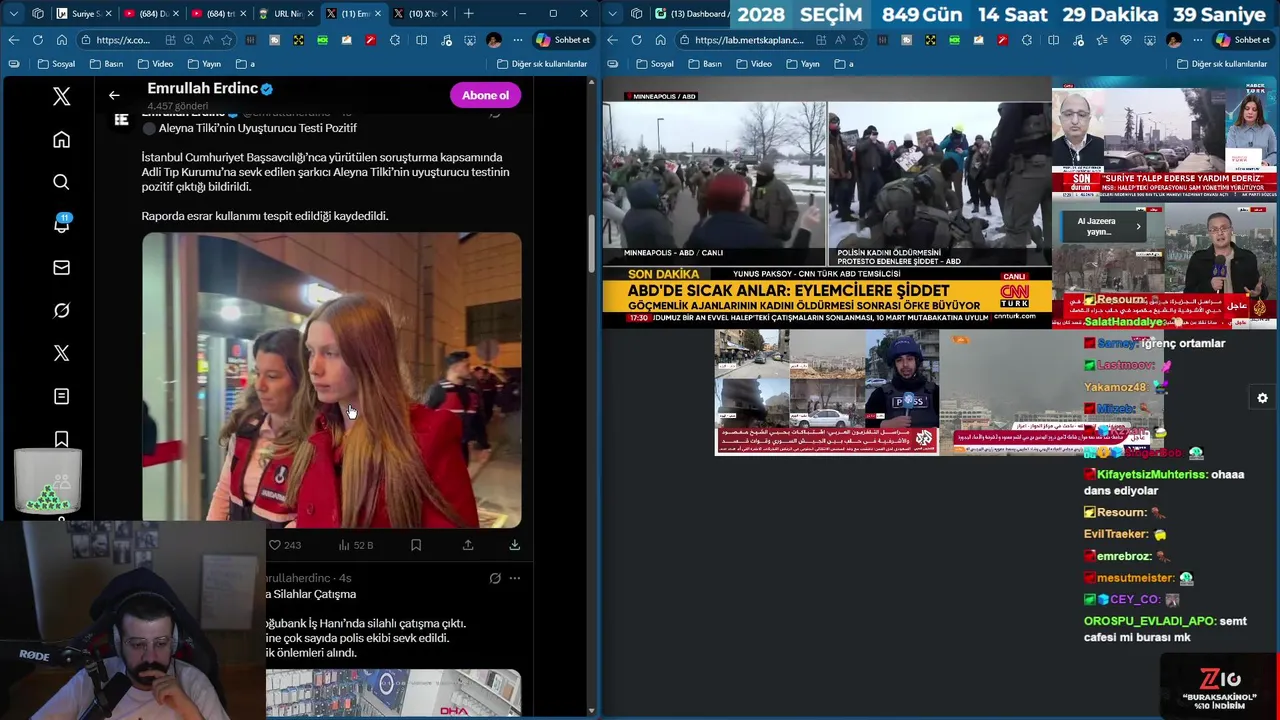Open X Premium icon in the sidebar
Viewport: 1280px width, 720px height.
[61, 353]
